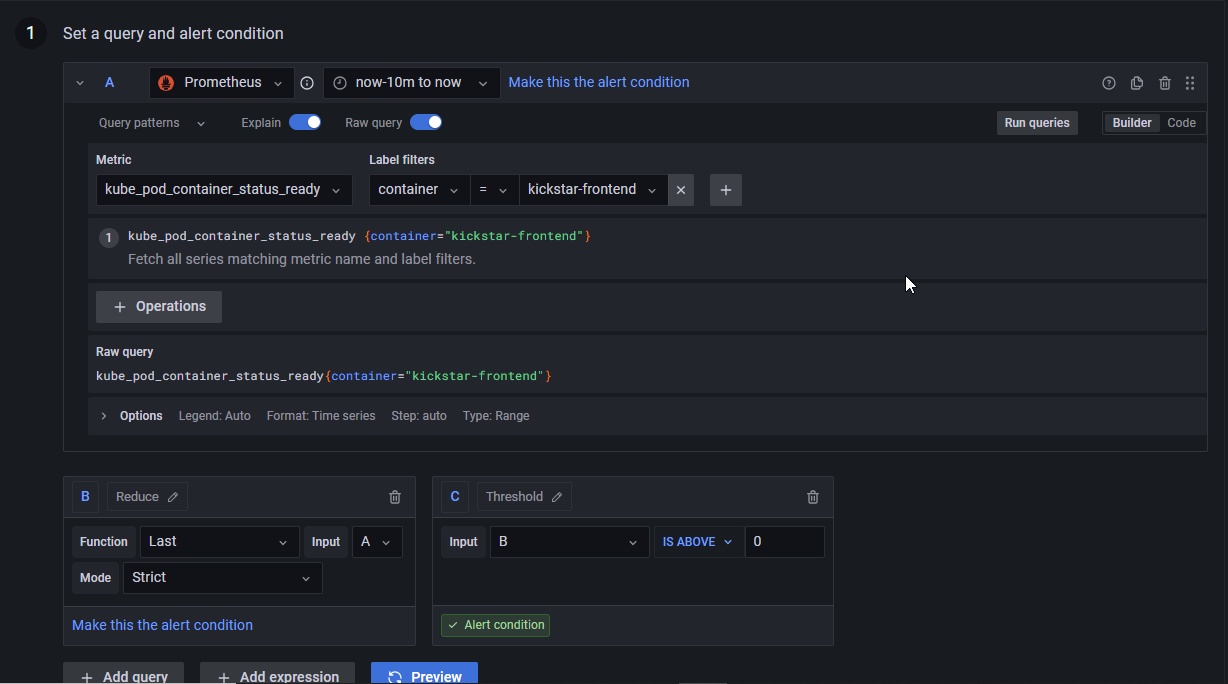The height and width of the screenshot is (684, 1228).
Task: Click the Operations button
Action: click(x=159, y=307)
